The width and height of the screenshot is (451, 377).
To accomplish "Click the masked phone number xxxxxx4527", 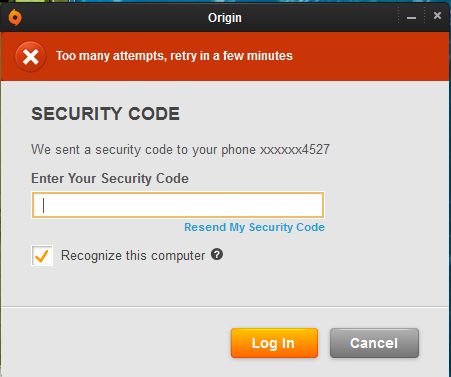I will click(x=295, y=149).
